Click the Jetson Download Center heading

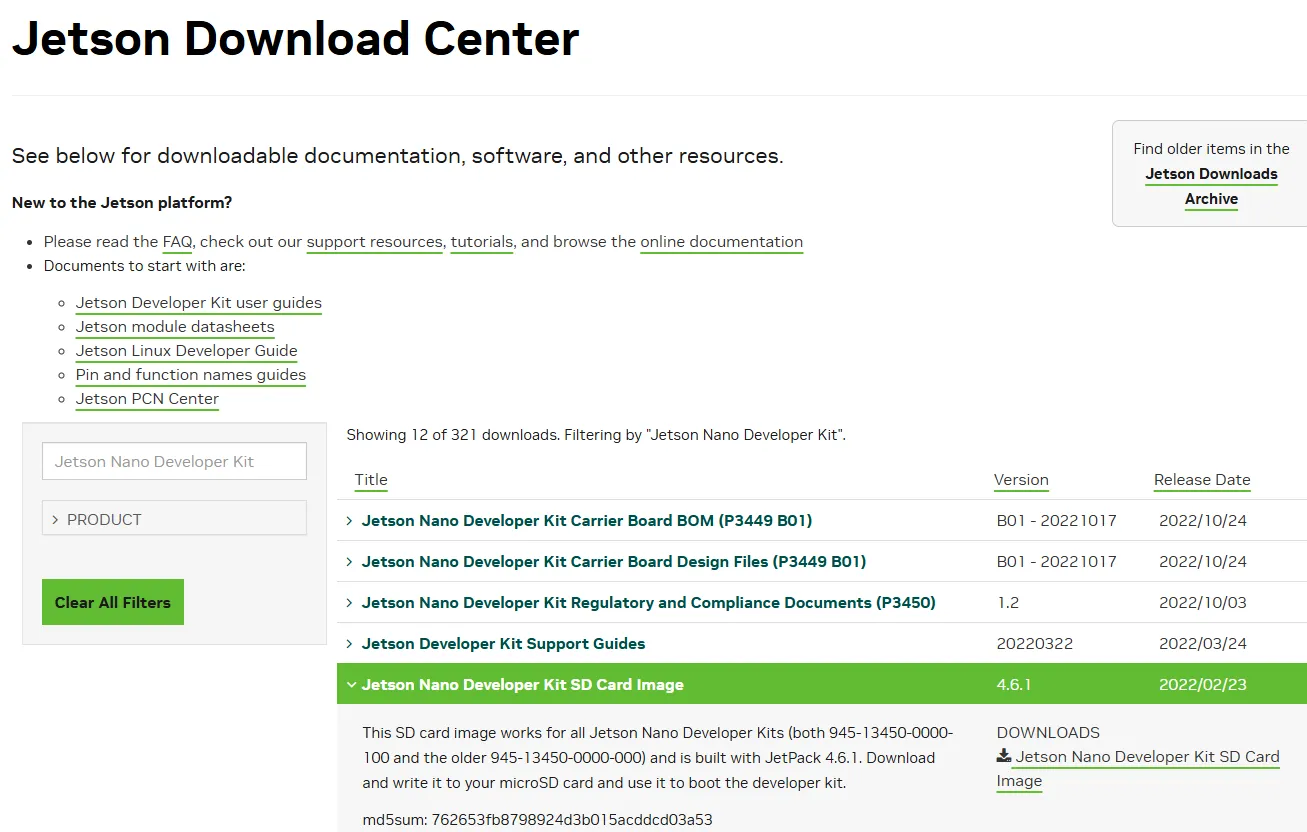click(296, 39)
